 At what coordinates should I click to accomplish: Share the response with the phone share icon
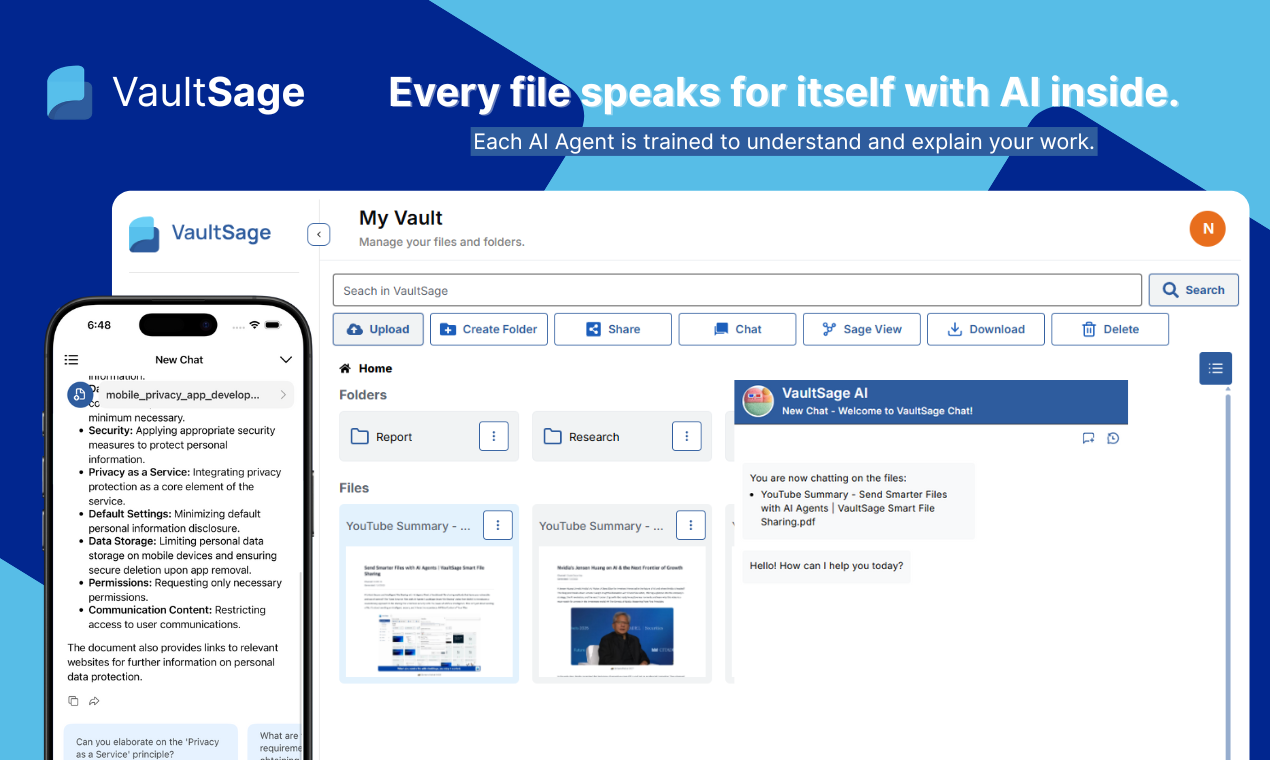pos(94,701)
